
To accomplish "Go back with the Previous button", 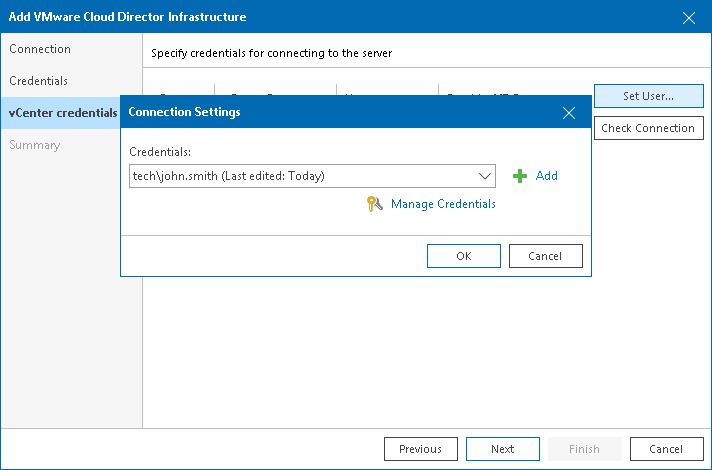I will click(421, 449).
